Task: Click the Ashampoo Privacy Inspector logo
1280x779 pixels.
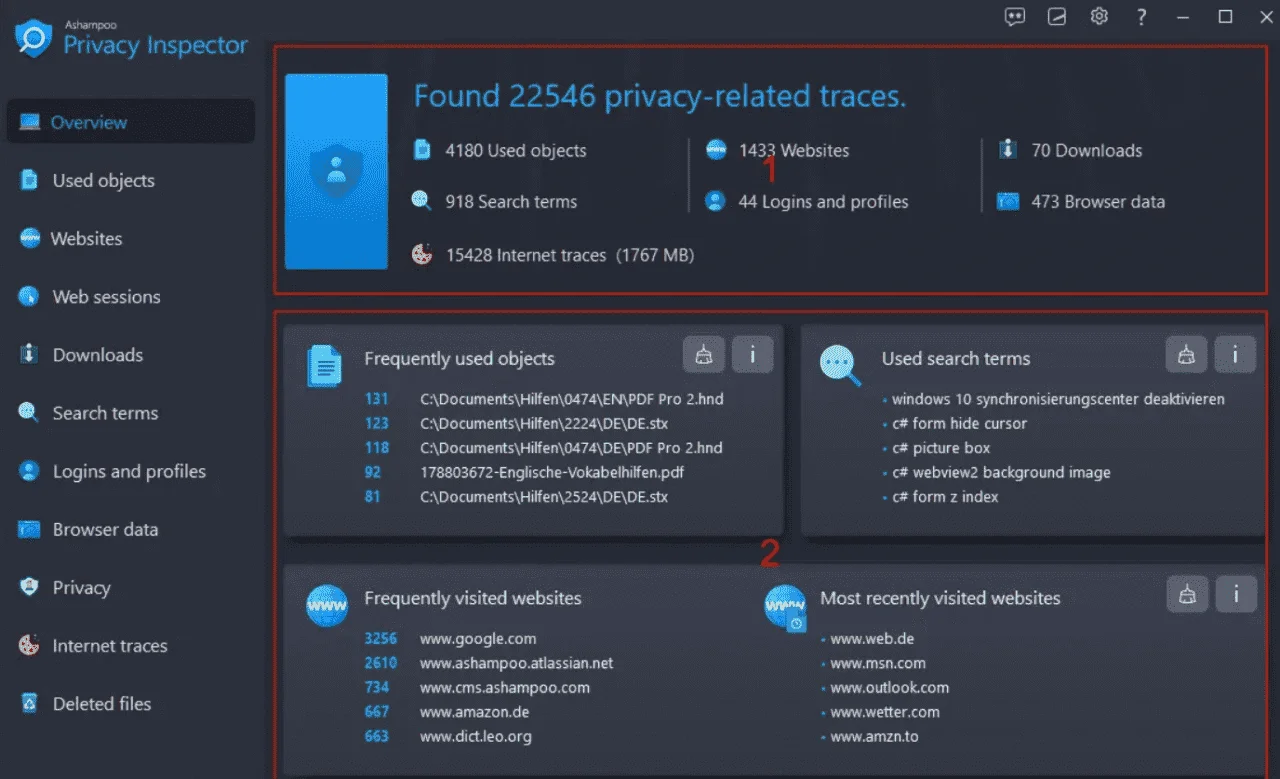Action: 131,40
